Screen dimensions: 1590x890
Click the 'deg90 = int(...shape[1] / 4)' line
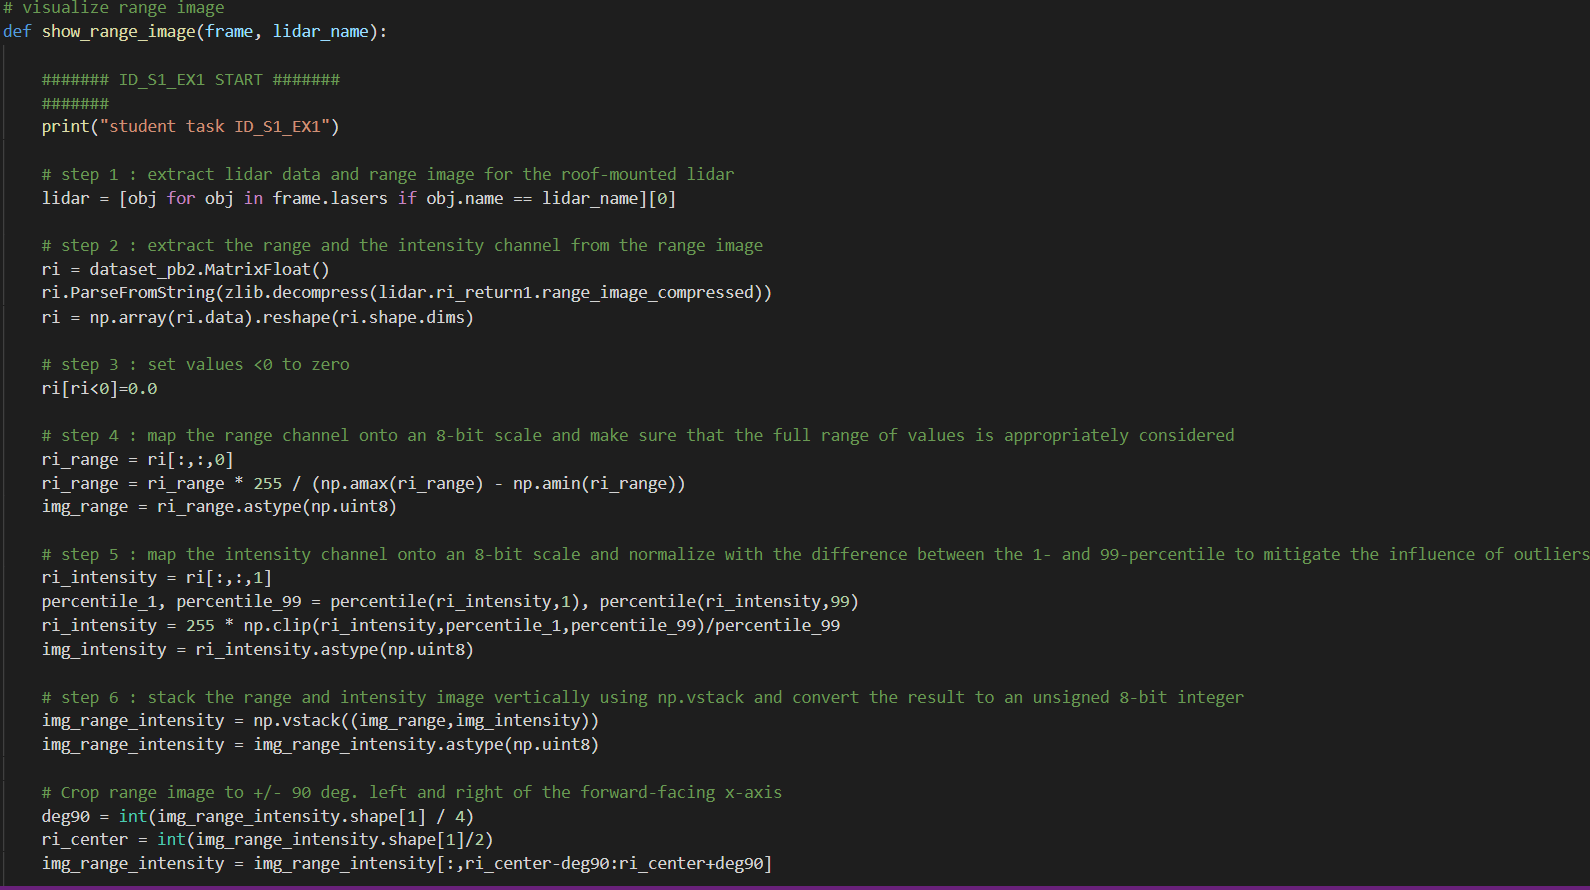(x=258, y=817)
